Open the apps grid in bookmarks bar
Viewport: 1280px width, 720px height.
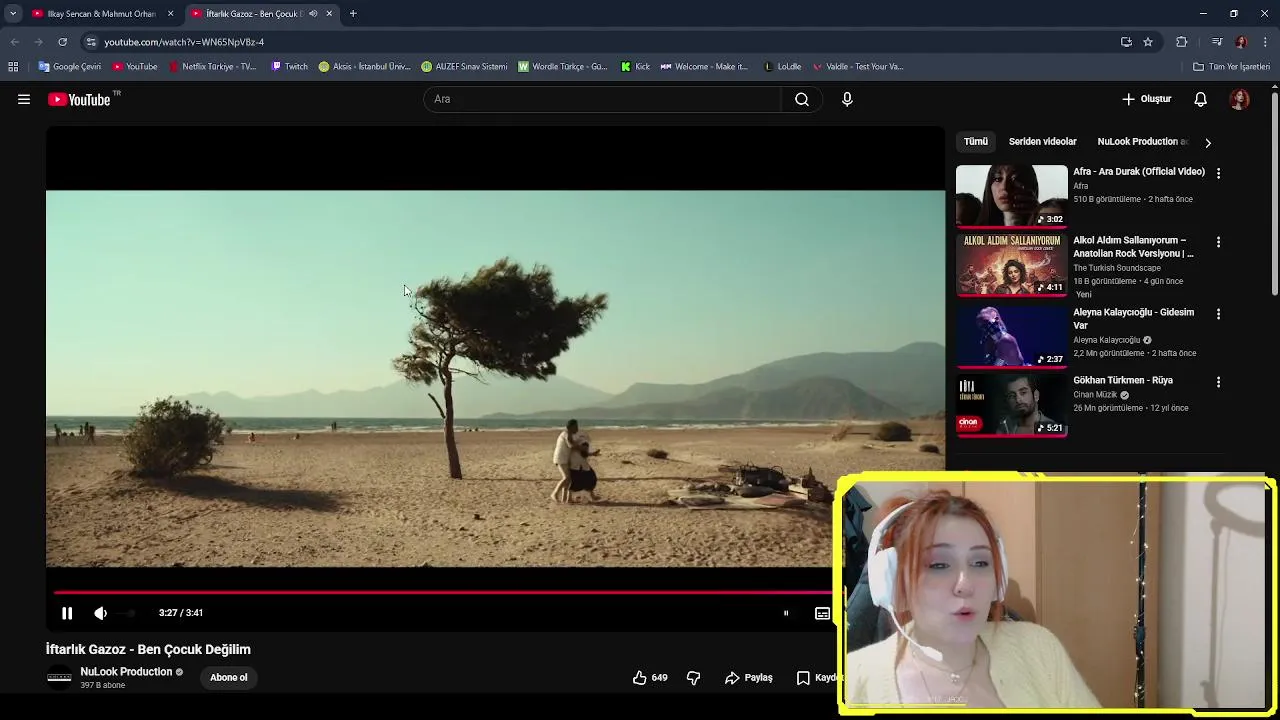[x=13, y=67]
